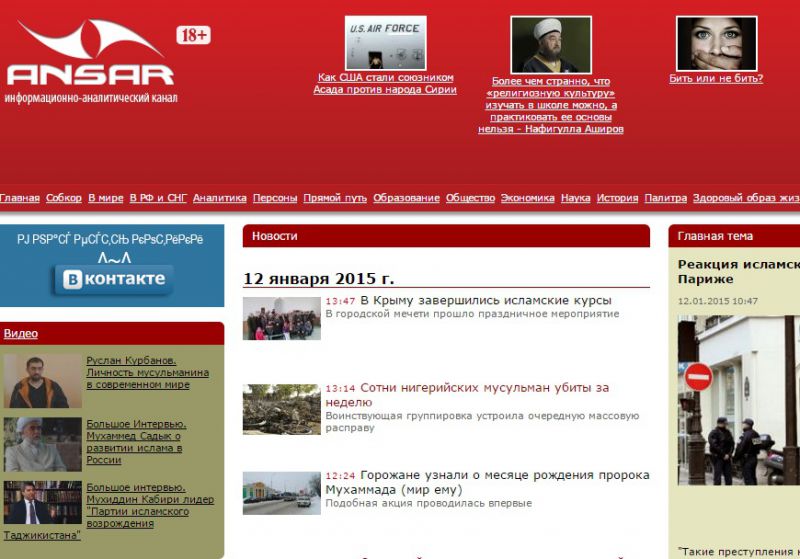
Task: Open the 'В РФ и СНГ' section
Action: coord(158,198)
